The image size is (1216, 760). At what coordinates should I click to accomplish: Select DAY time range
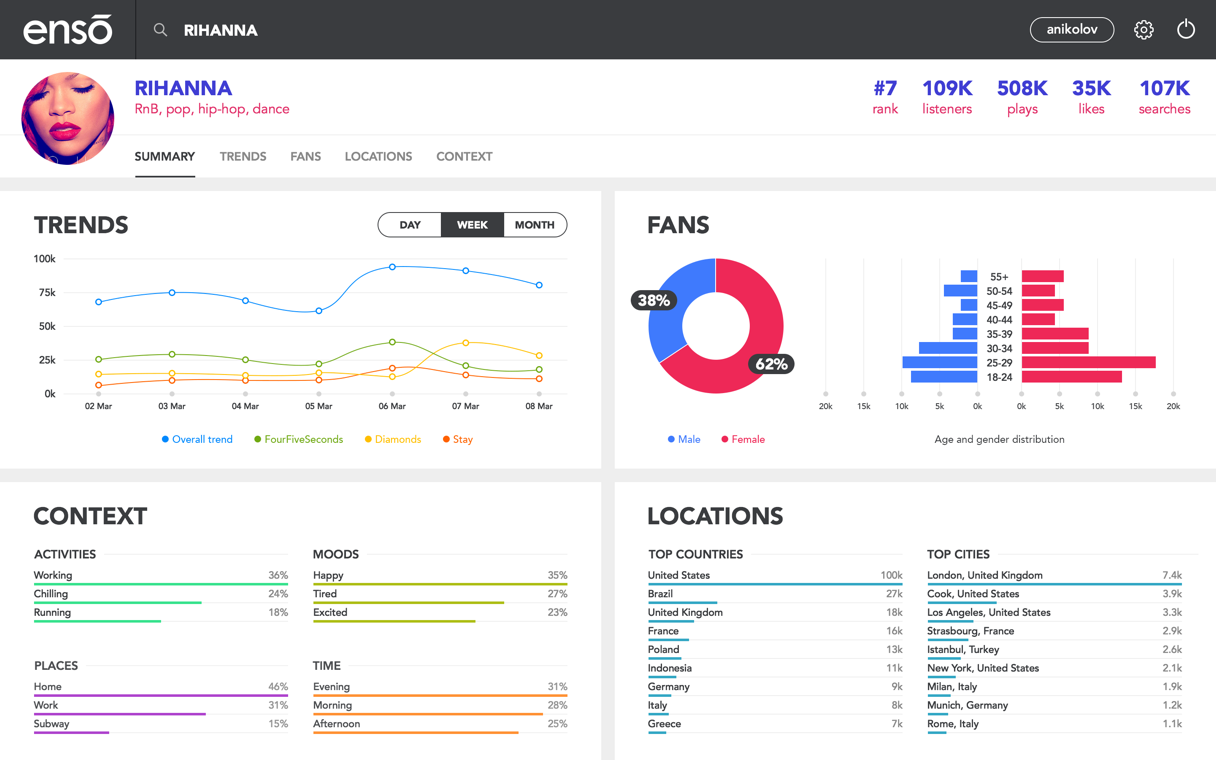(410, 225)
